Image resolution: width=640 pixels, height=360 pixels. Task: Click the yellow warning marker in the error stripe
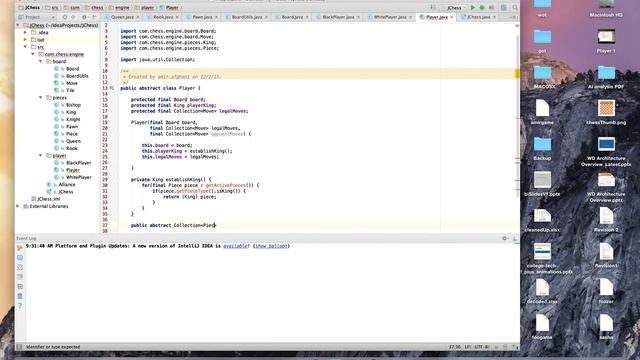[517, 73]
